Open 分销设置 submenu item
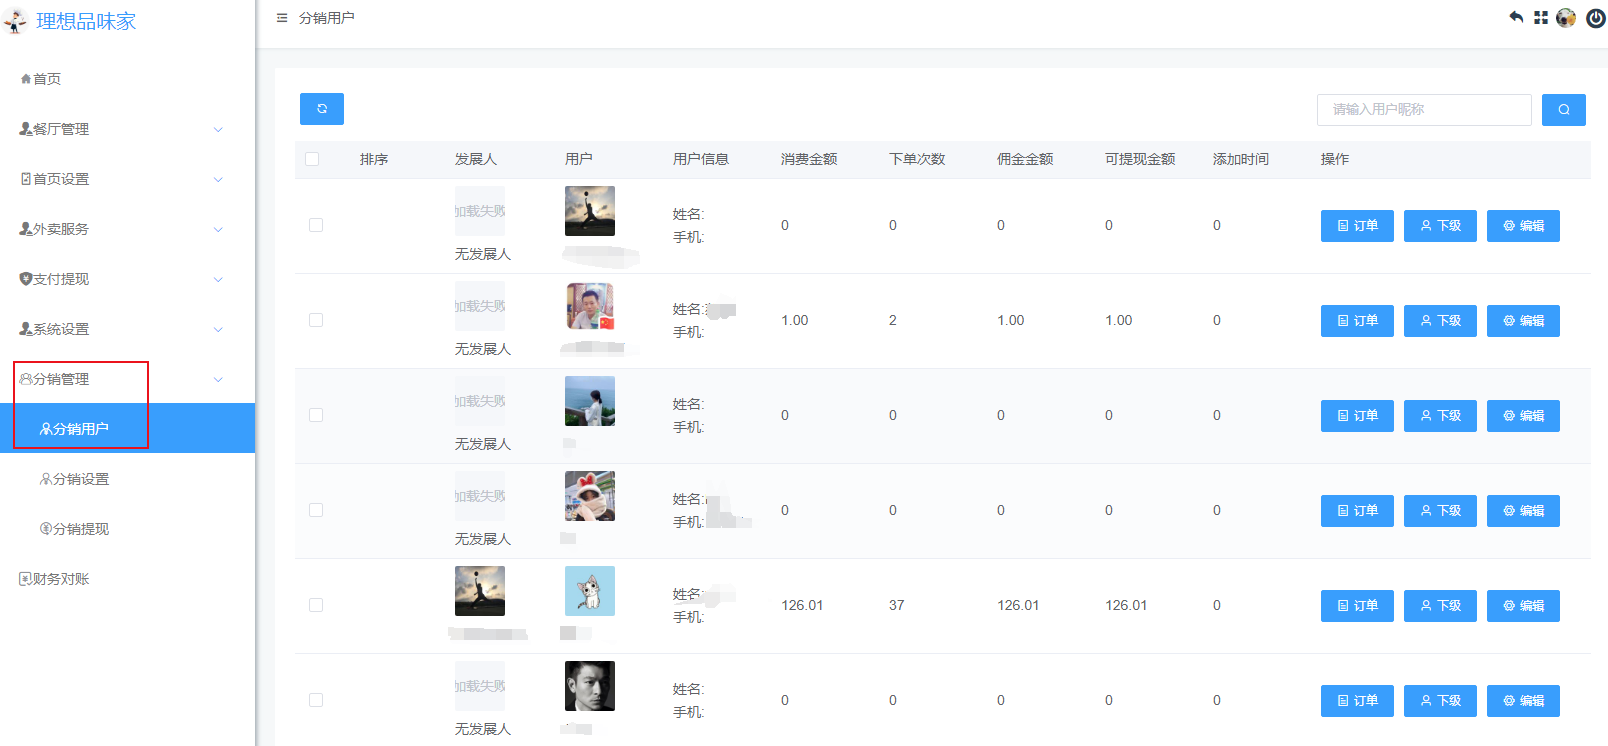Viewport: 1608px width, 746px height. point(127,479)
